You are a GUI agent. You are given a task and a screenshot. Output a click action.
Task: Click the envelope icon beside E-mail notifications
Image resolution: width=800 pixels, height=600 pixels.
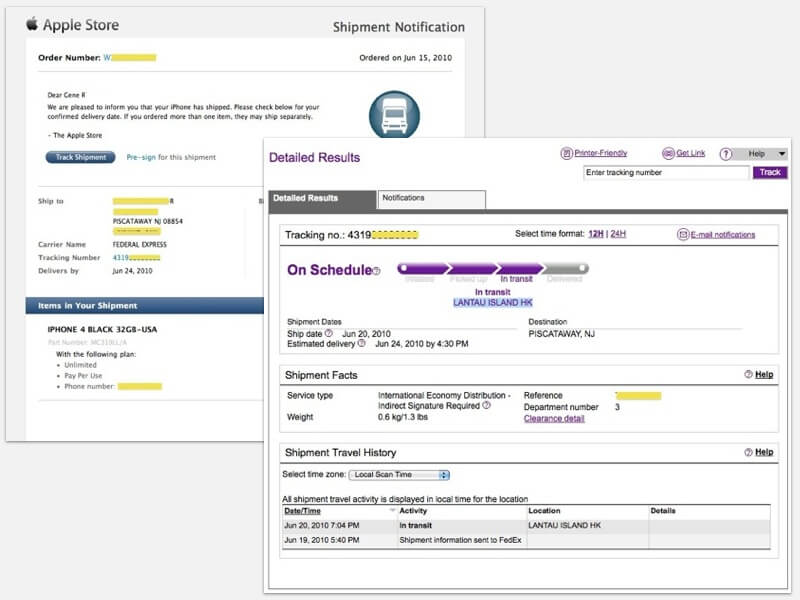point(683,235)
